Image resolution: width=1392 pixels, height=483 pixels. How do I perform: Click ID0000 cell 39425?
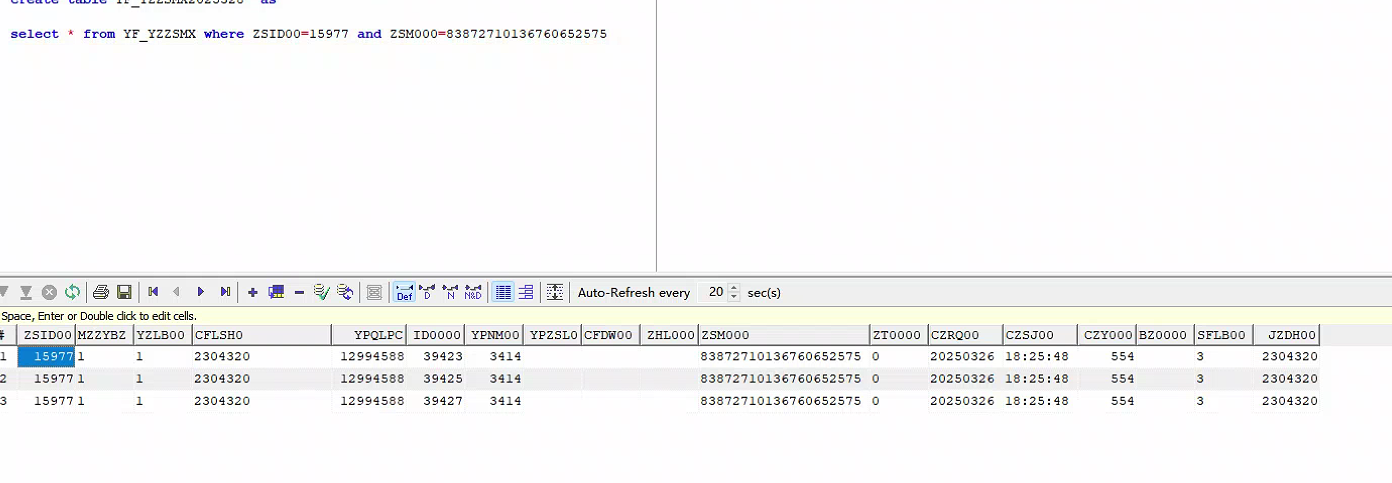click(x=443, y=379)
